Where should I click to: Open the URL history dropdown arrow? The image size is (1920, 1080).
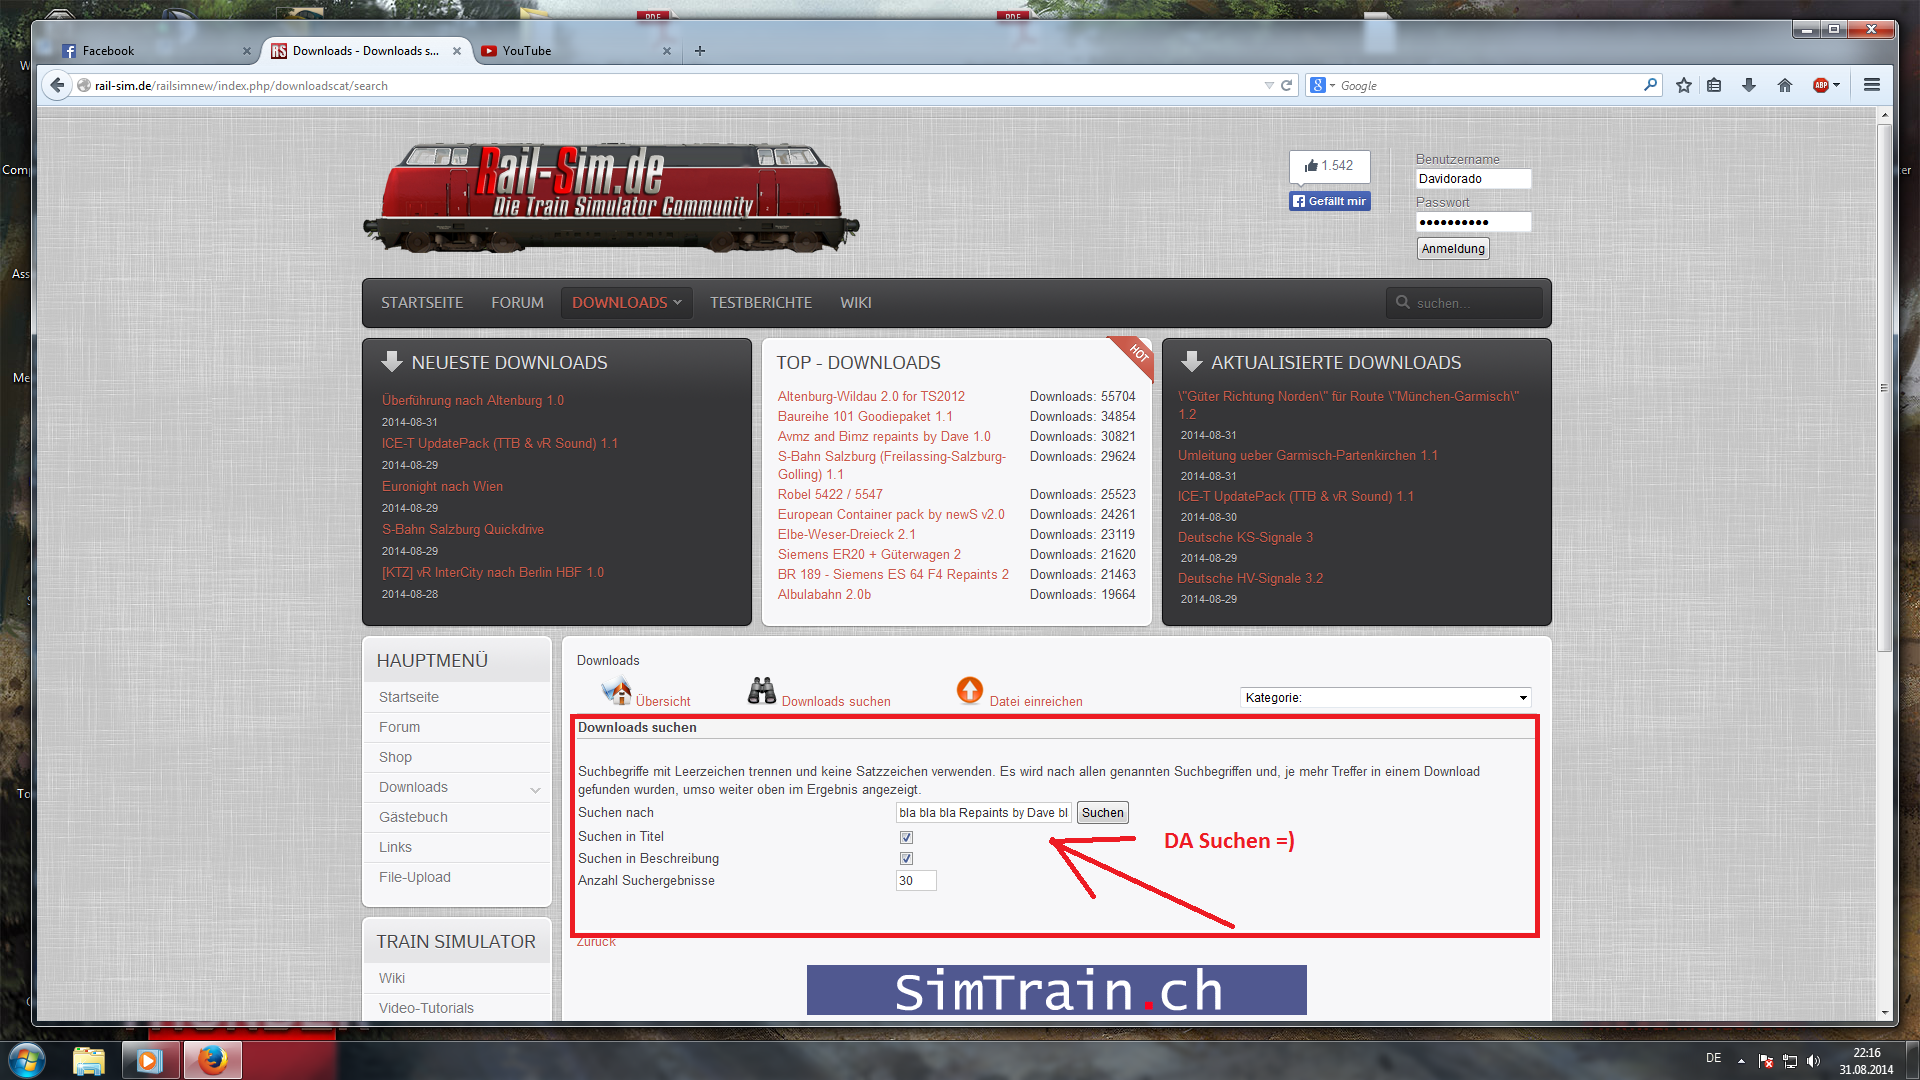1269,85
